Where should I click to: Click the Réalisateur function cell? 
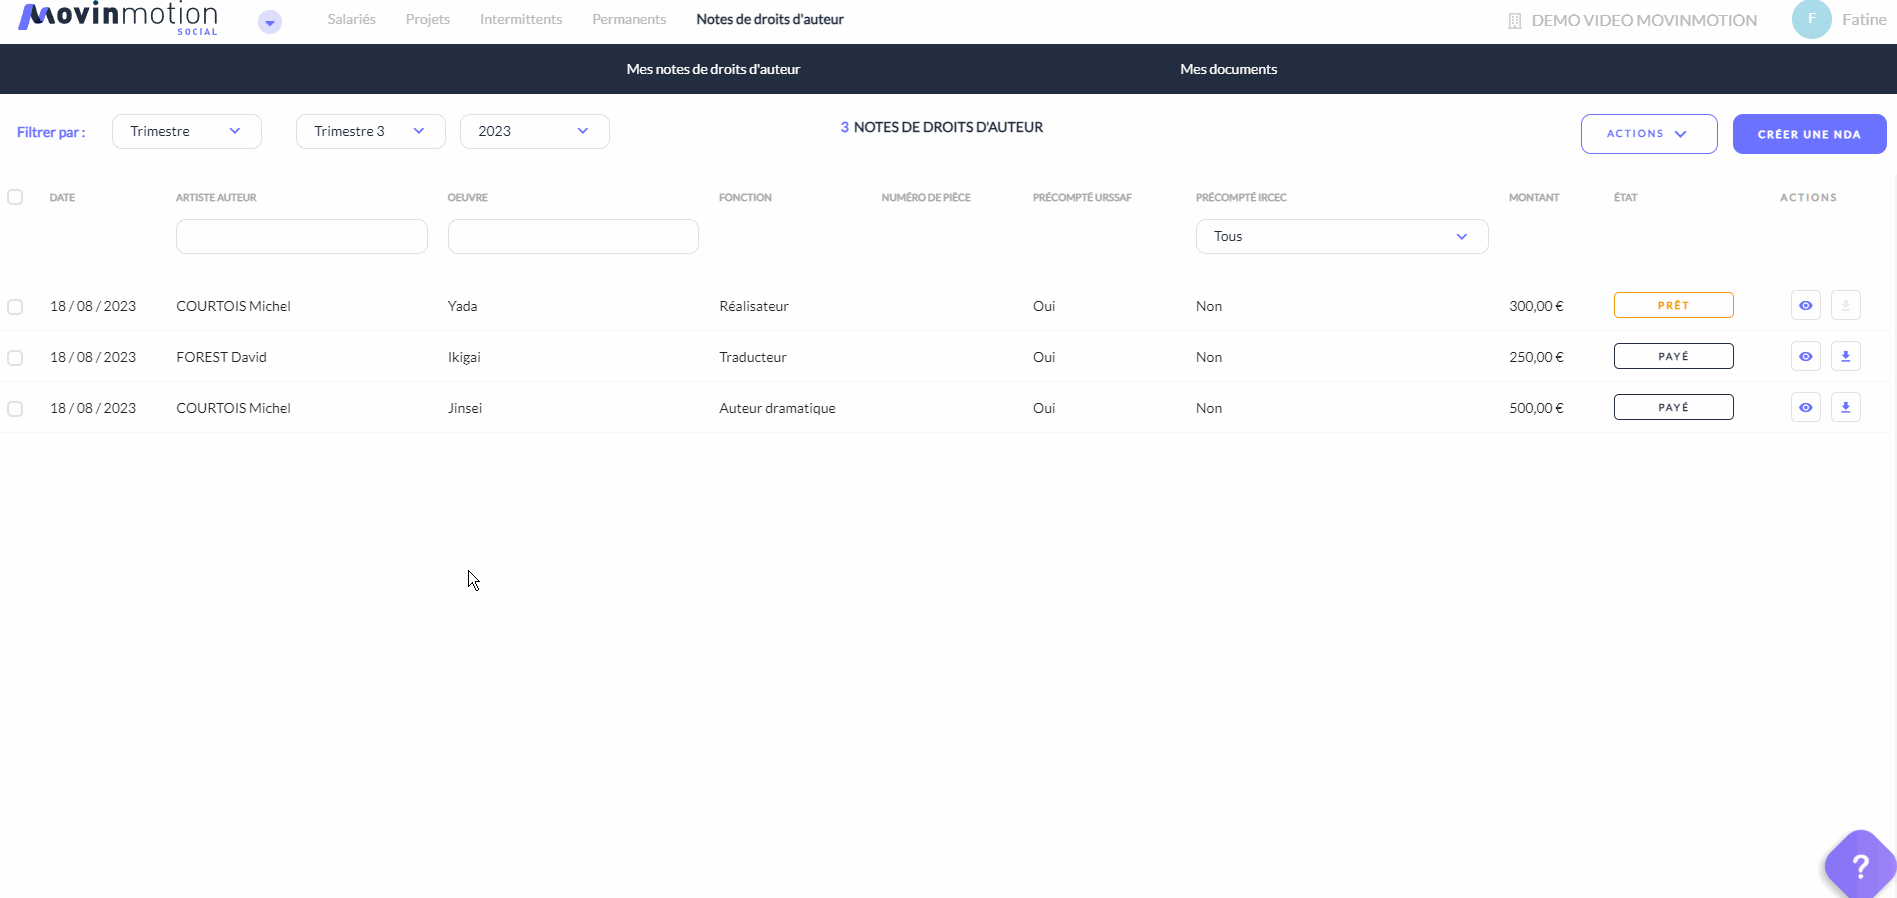(754, 306)
